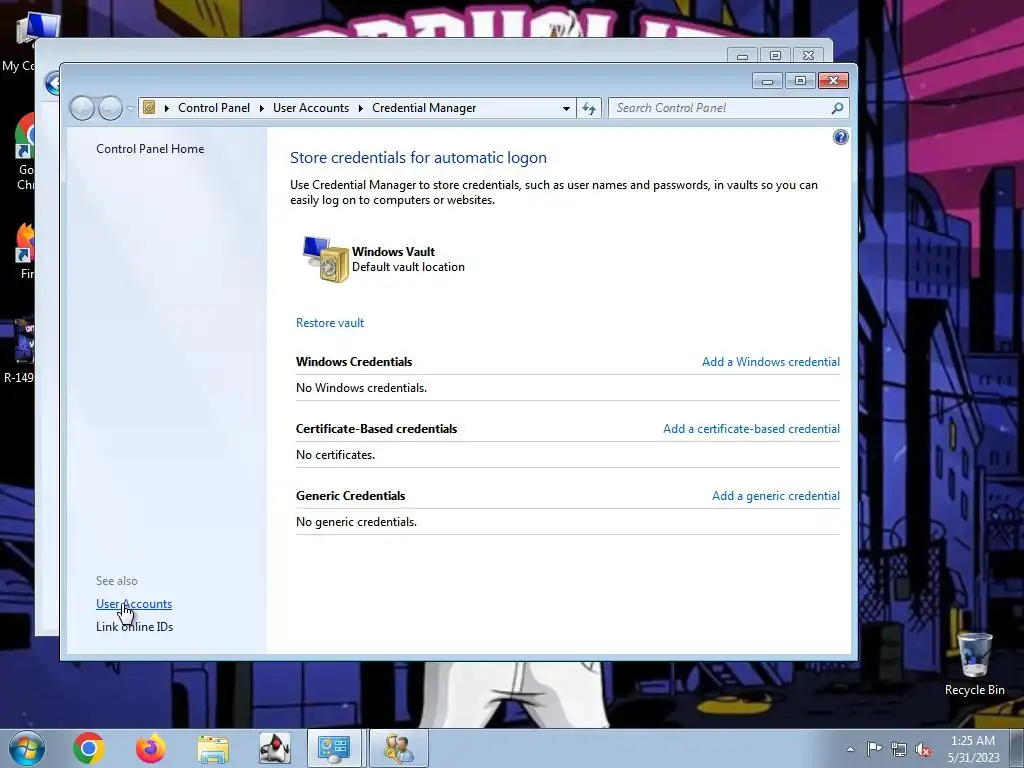Screen dimensions: 1024x768
Task: Switch to Control Panel taskbar button
Action: tap(334, 748)
